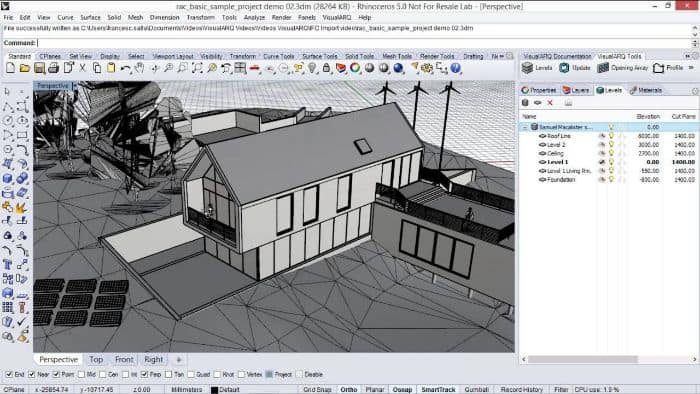The image size is (700, 394).
Task: Toggle the End osnap checkbox
Action: click(x=9, y=374)
